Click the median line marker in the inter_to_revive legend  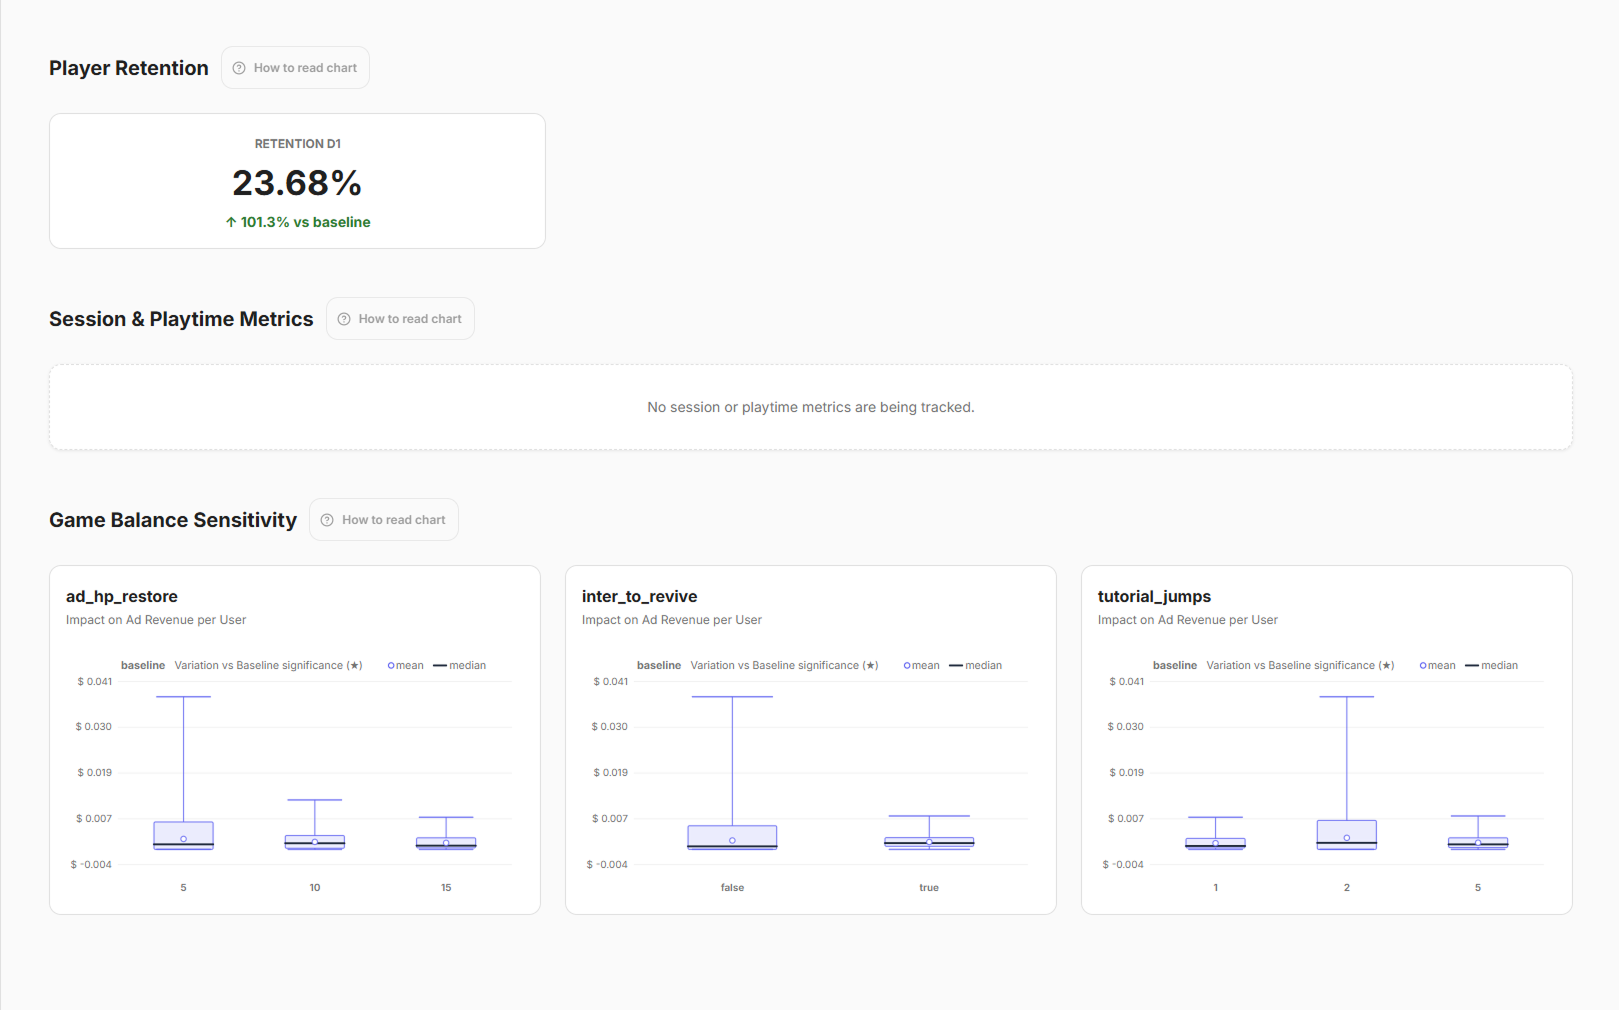click(955, 666)
